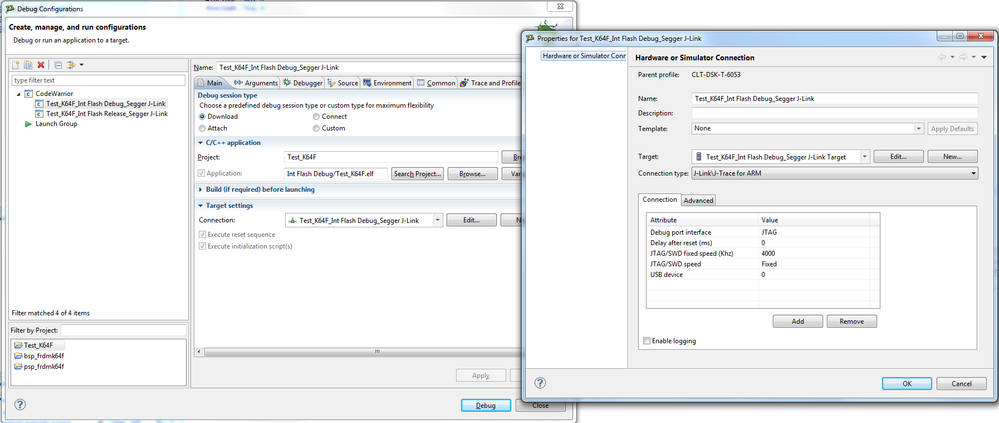The image size is (999, 423).
Task: Enable the Enable logging checkbox
Action: (x=647, y=341)
